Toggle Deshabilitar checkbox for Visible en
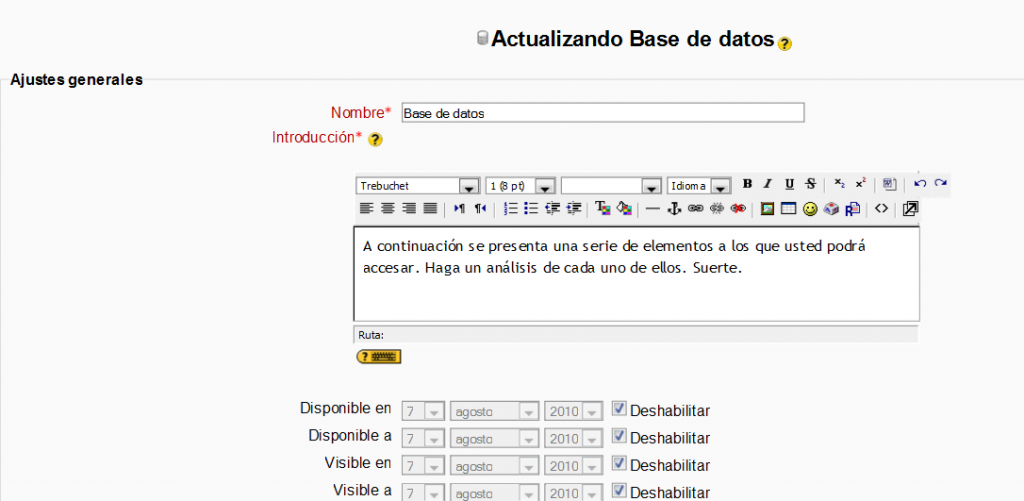Viewport: 1024px width, 501px height. (x=619, y=464)
